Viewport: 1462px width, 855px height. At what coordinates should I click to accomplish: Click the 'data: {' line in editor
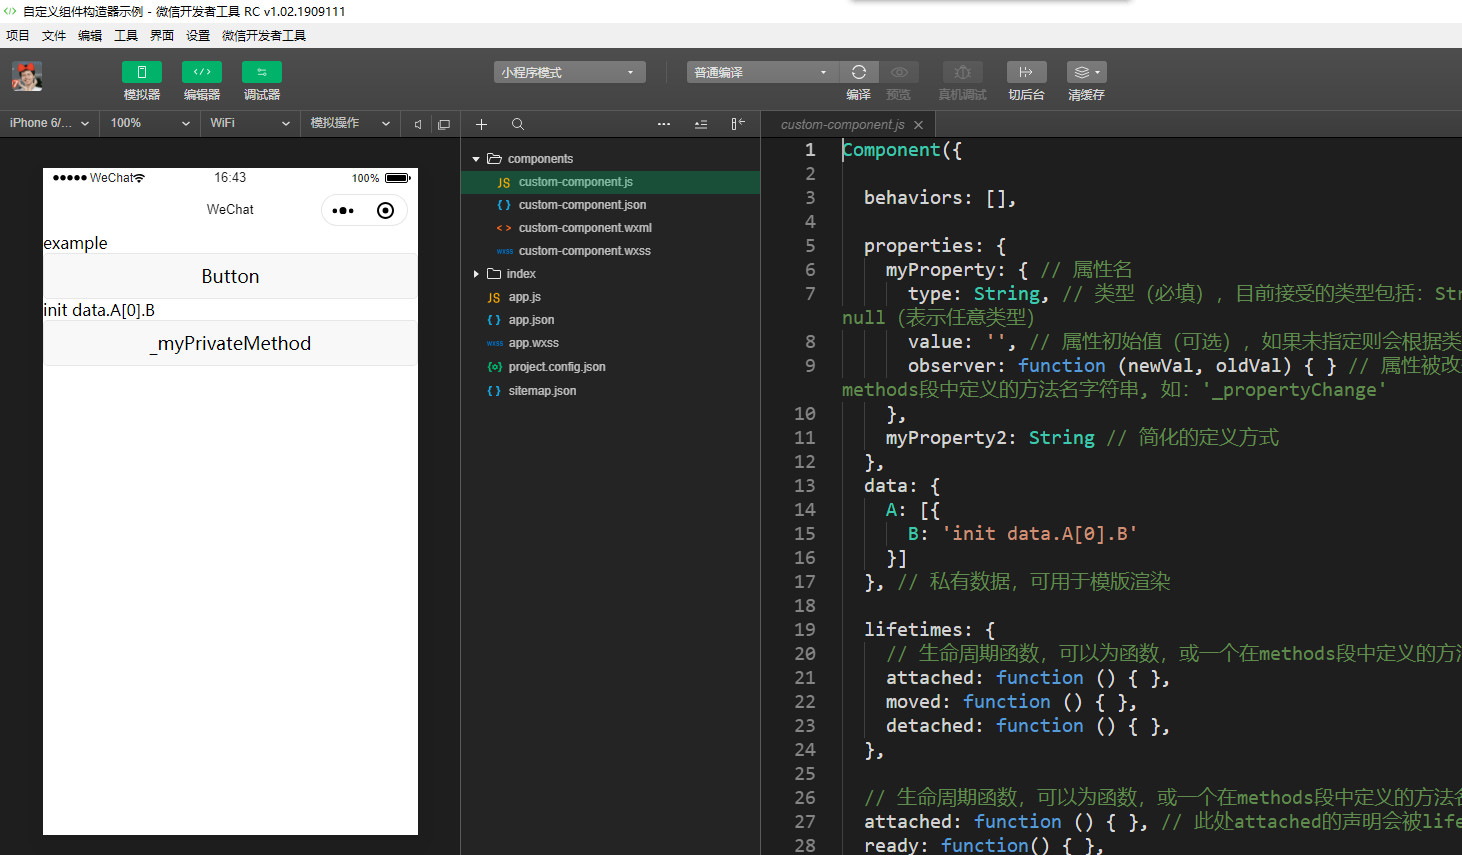[x=902, y=486]
